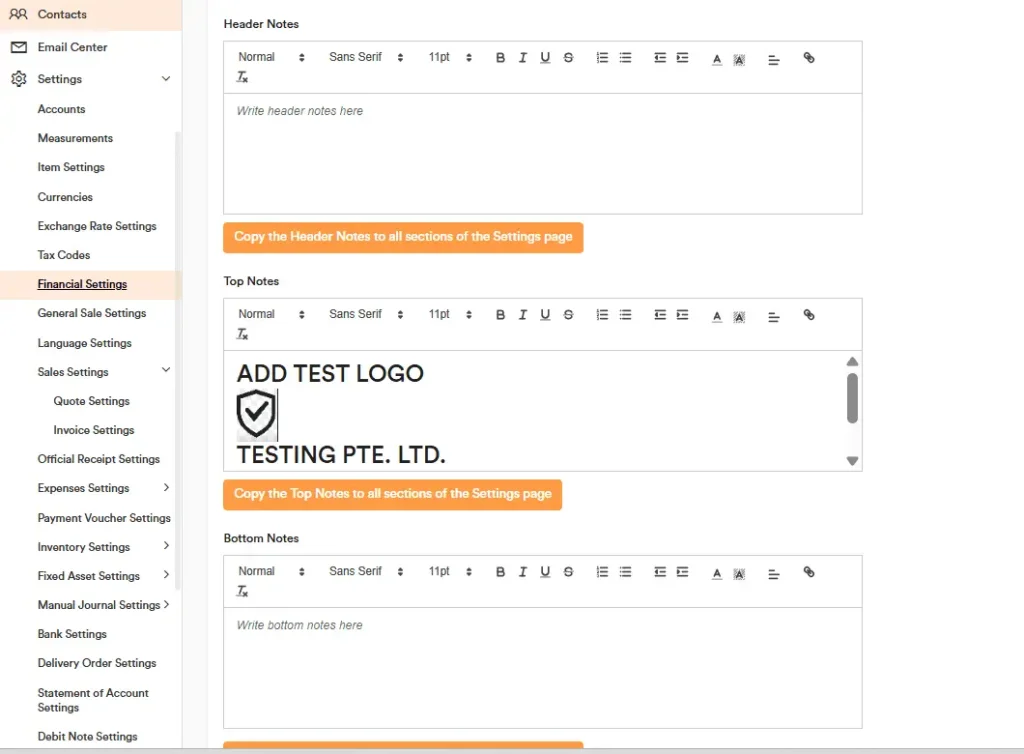Clear formatting with the Tx icon in Top Notes
1024x754 pixels.
242,333
